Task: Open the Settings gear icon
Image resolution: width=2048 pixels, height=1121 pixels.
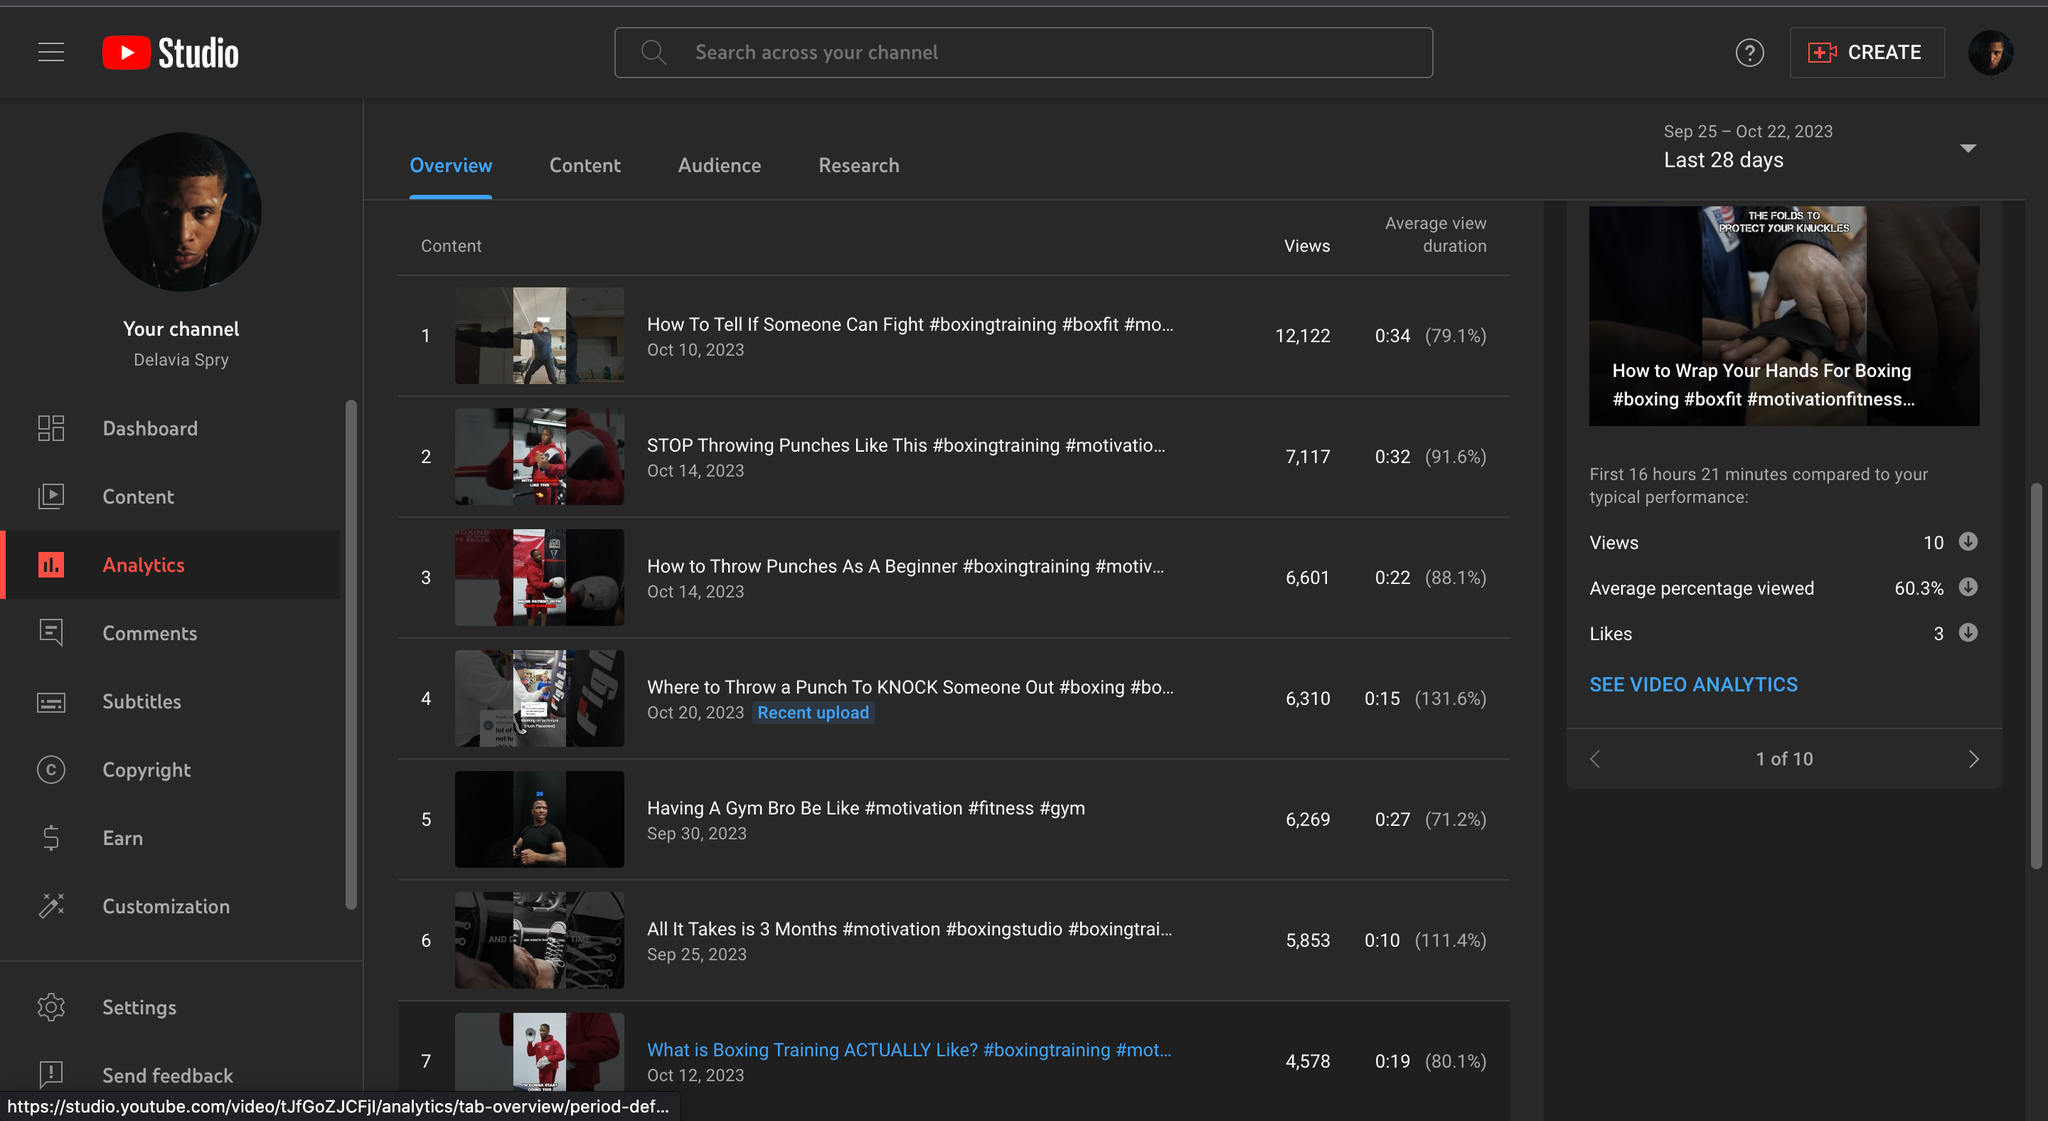Action: tap(51, 1007)
